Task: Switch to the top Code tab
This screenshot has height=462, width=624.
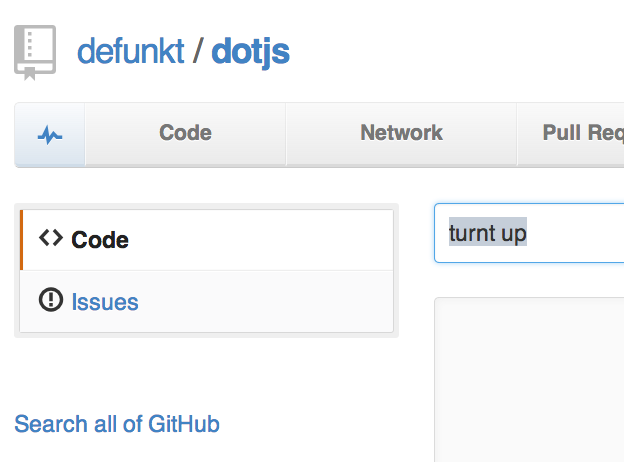Action: coord(185,133)
